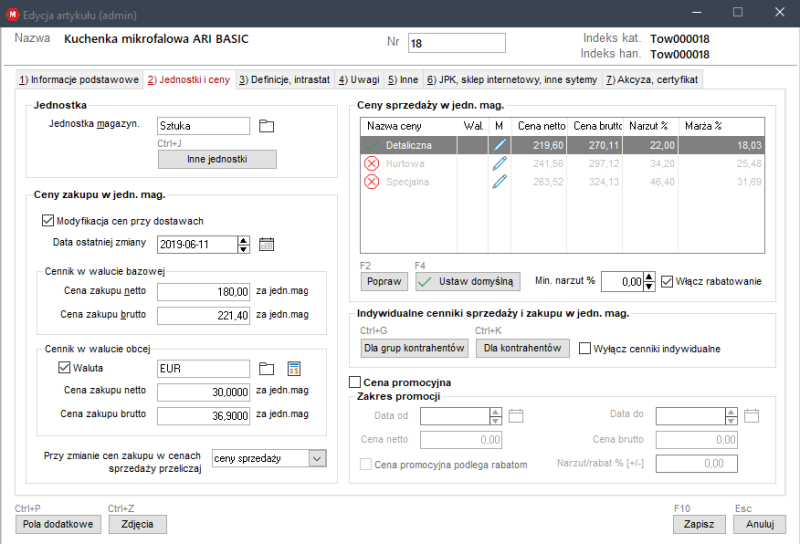800x544 pixels.
Task: Click pencil edit icon in Hurtowa row
Action: pos(499,163)
